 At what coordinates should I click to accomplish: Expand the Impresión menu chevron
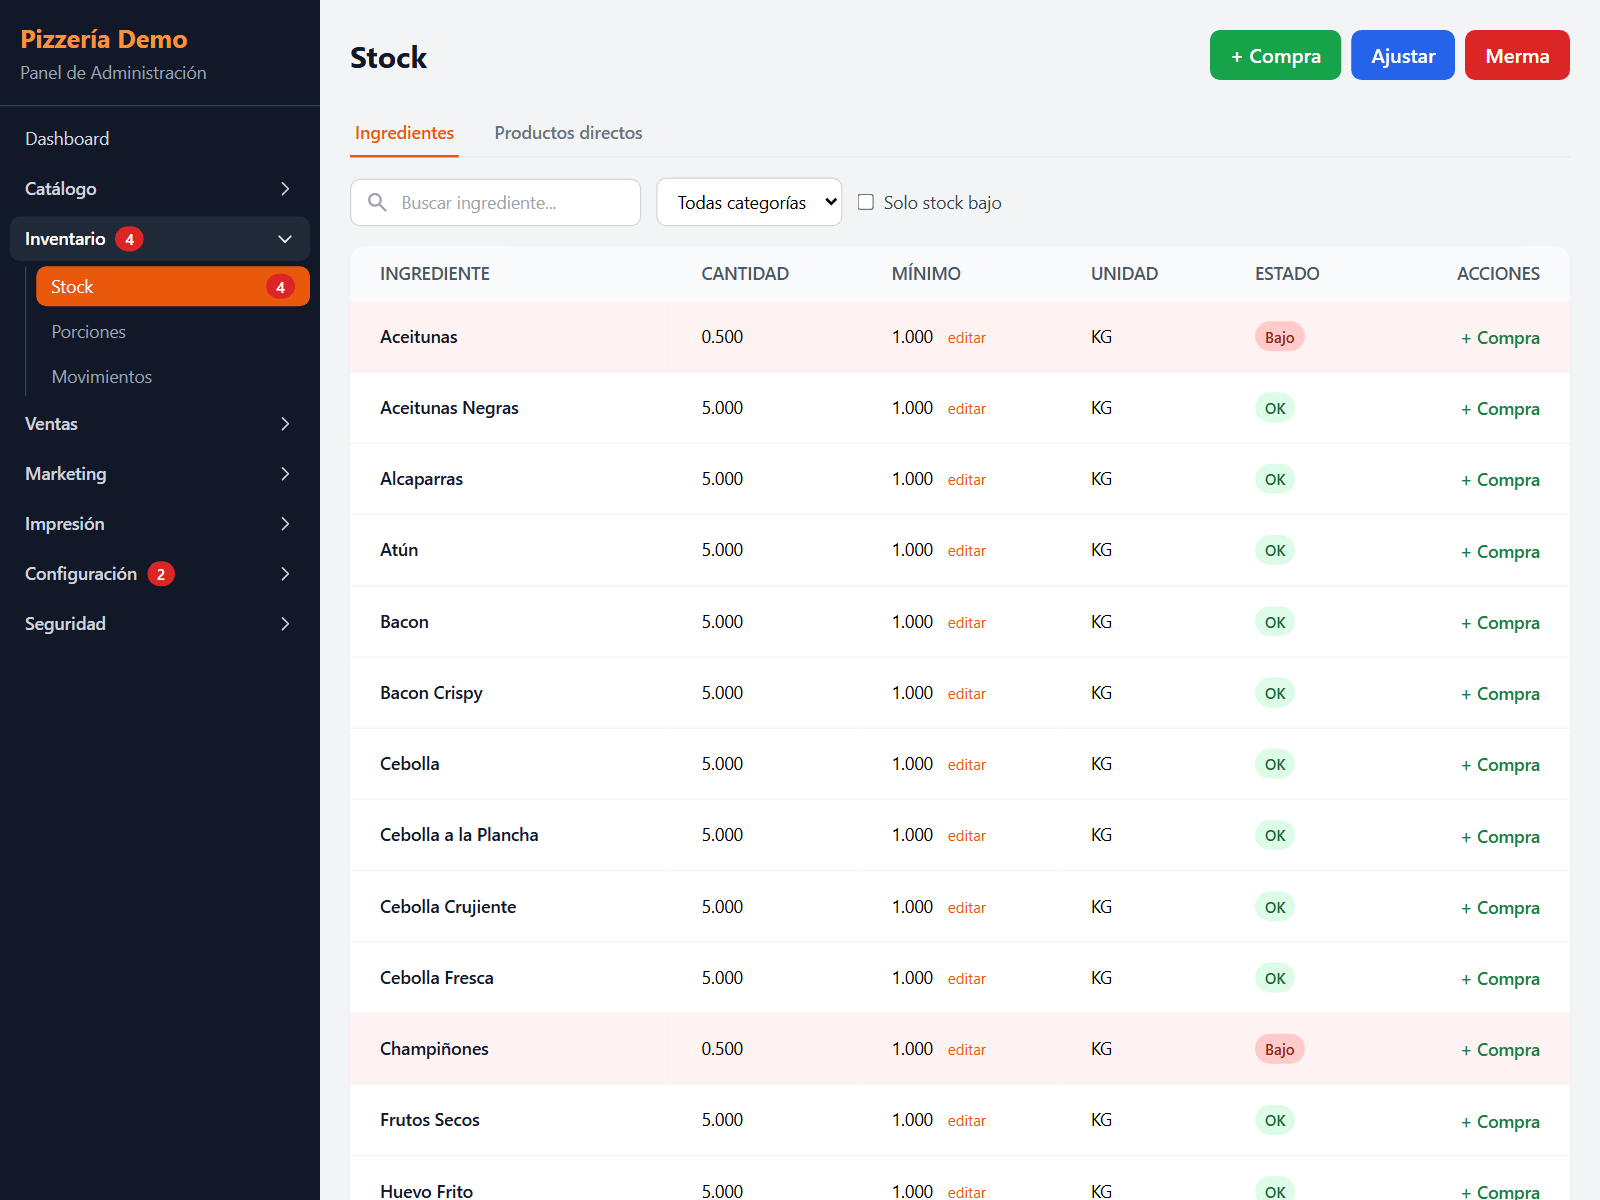tap(285, 524)
